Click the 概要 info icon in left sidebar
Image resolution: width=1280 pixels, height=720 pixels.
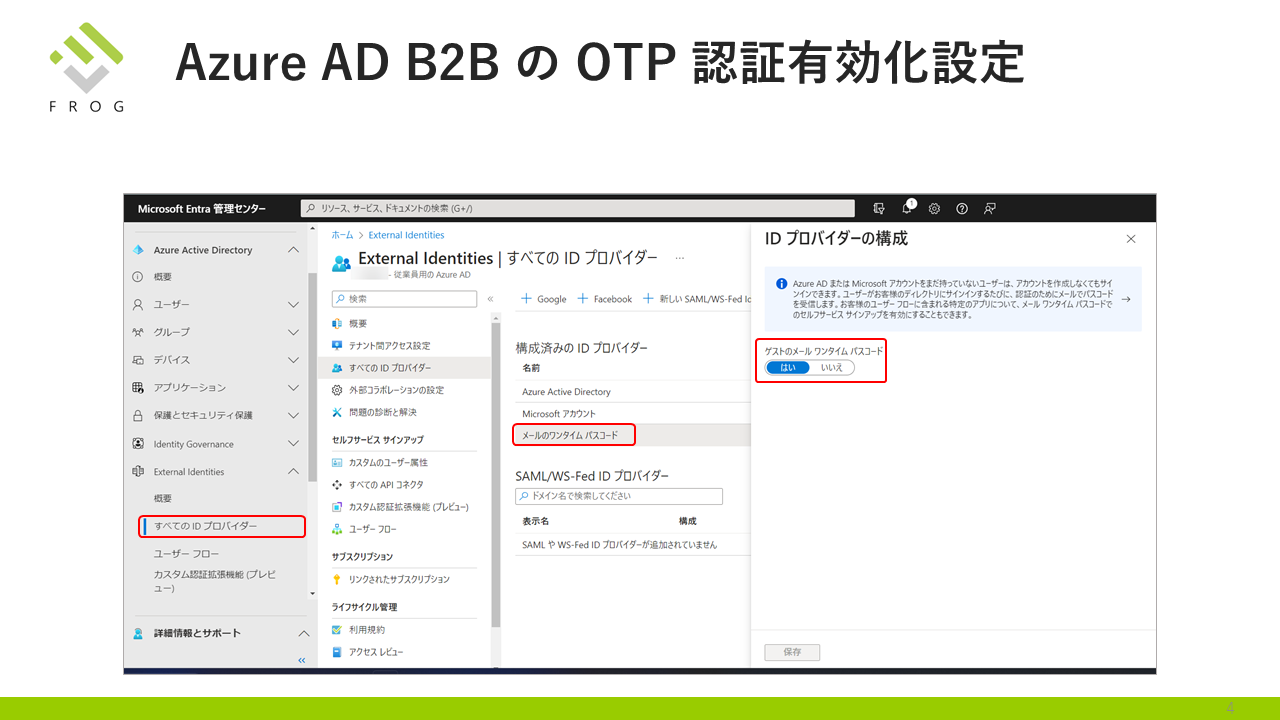point(138,277)
